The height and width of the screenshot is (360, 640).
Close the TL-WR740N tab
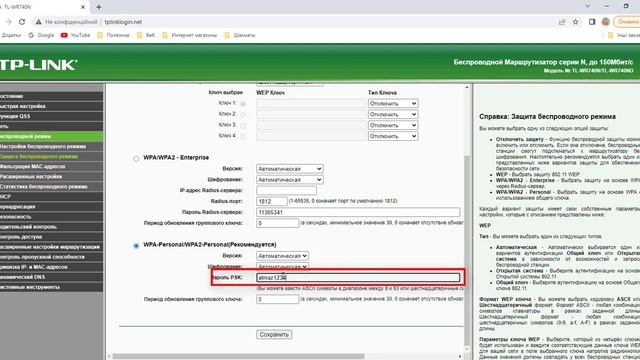click(x=83, y=7)
